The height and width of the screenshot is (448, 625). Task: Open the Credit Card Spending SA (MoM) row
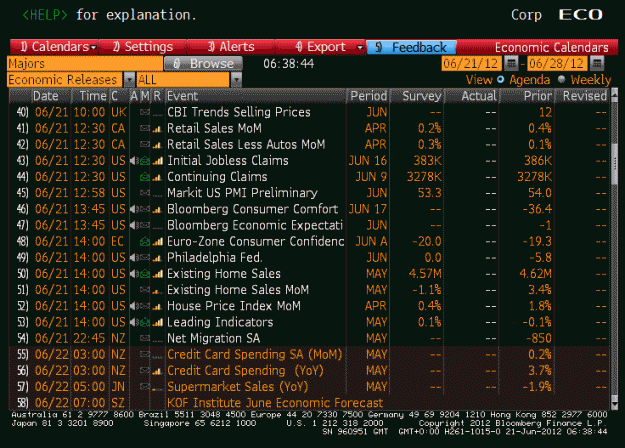309,354
